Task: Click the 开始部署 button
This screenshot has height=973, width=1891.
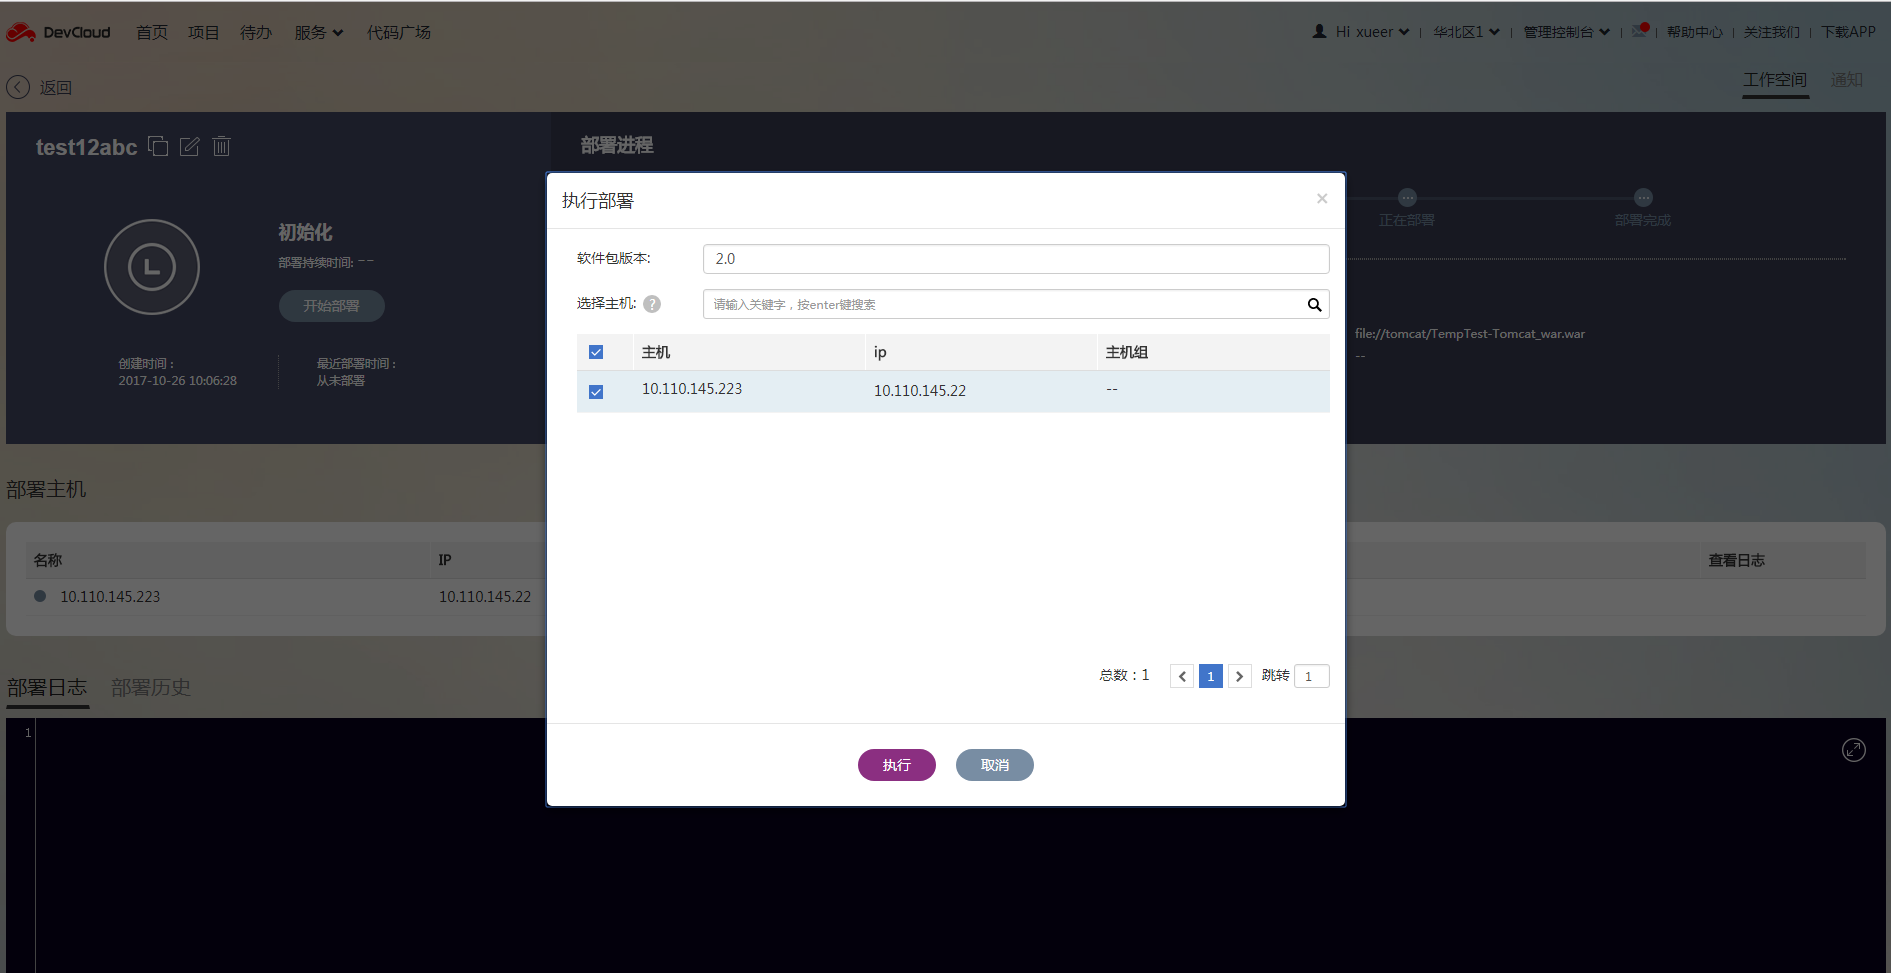Action: pyautogui.click(x=332, y=306)
